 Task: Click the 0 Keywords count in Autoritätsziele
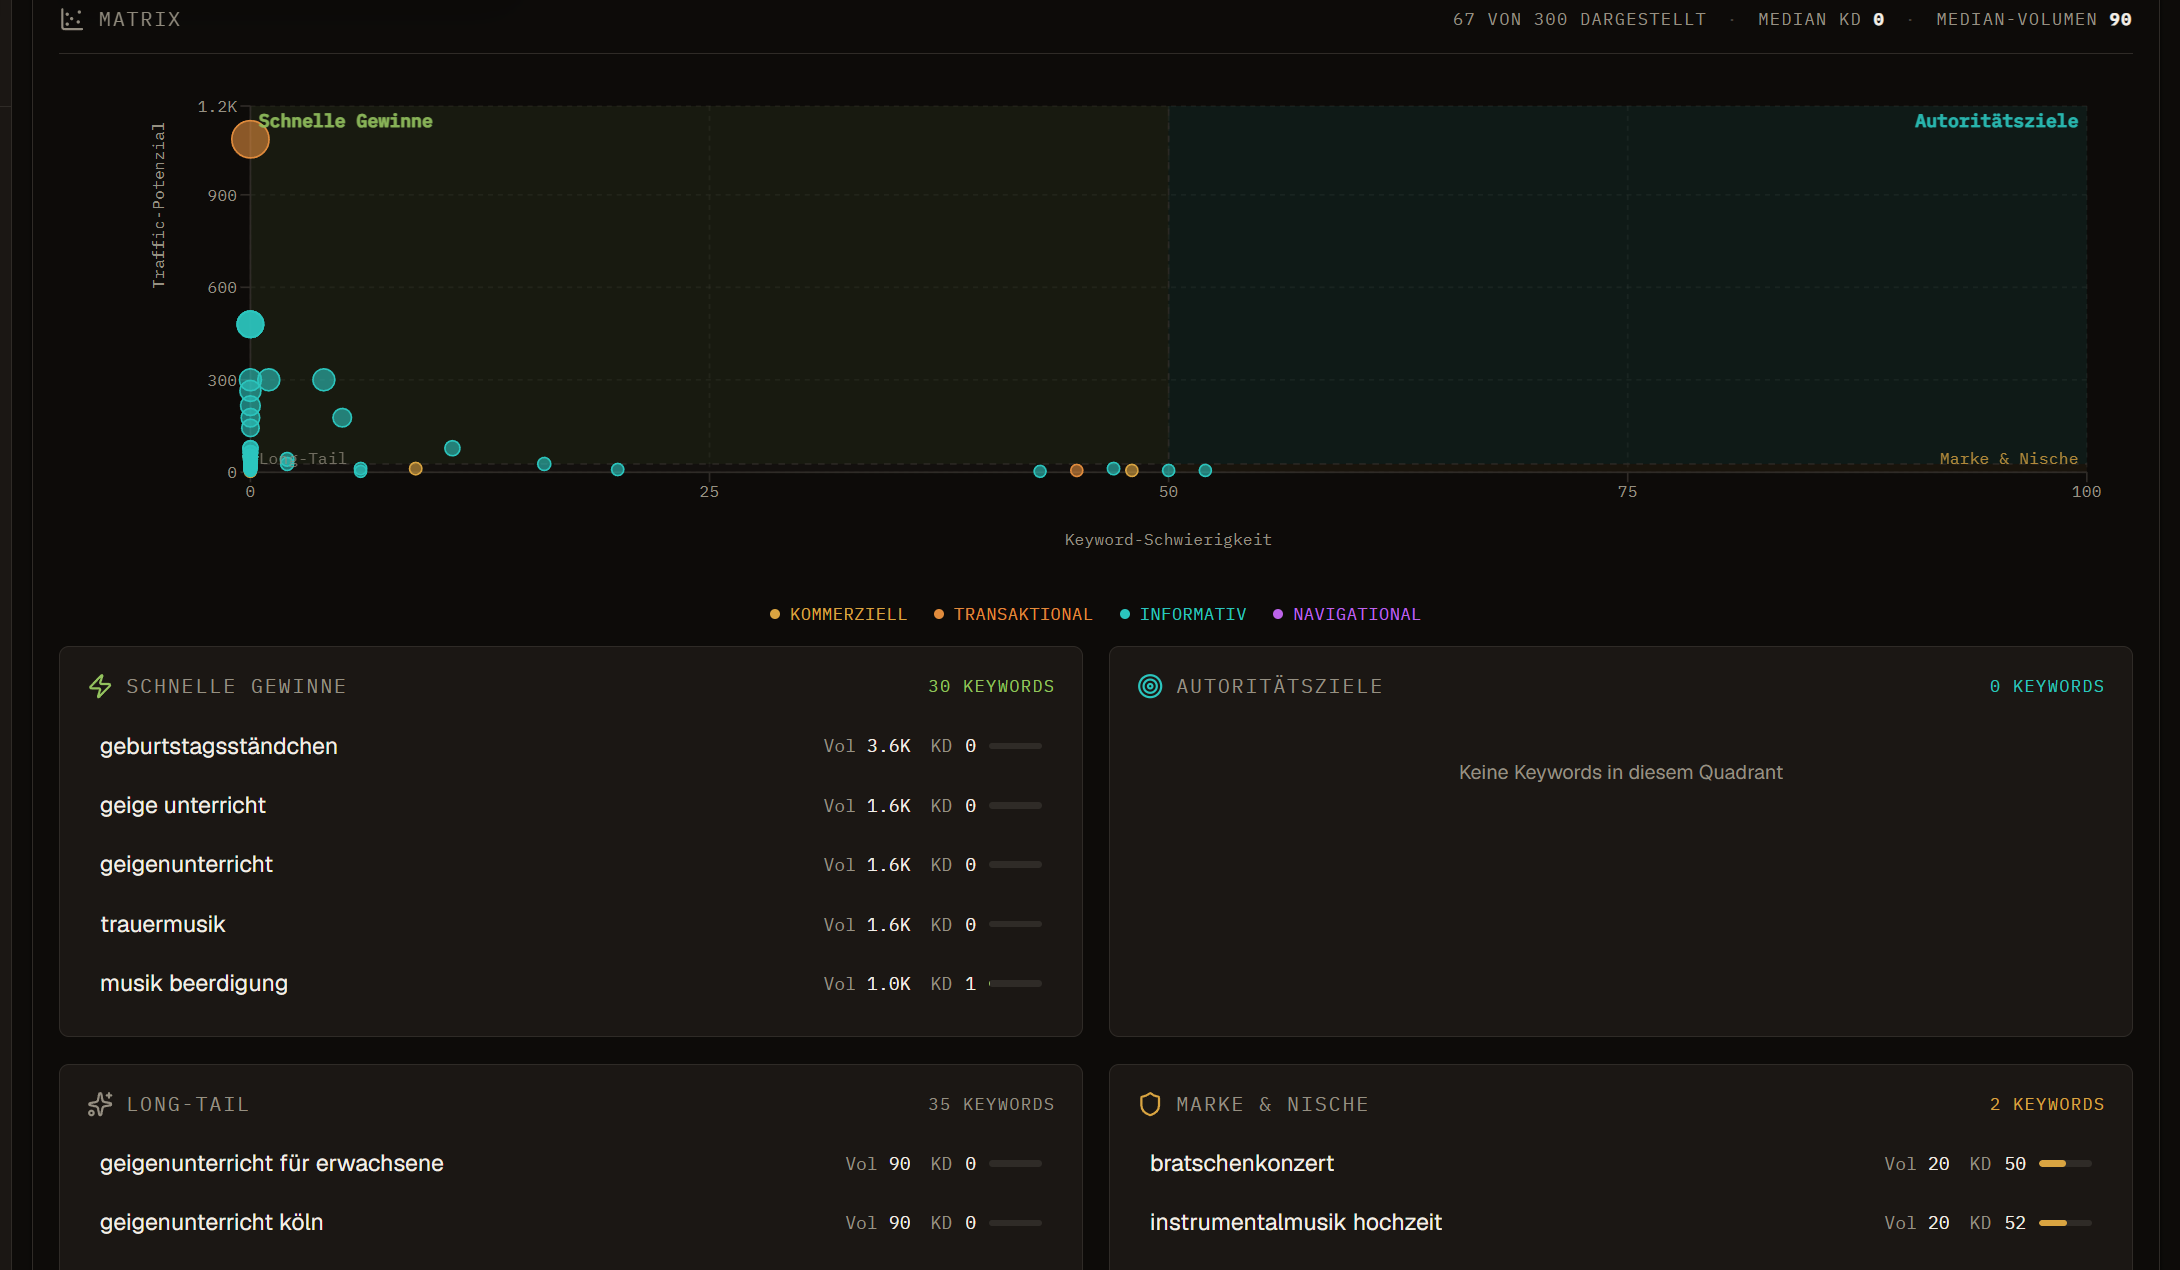tap(2047, 686)
